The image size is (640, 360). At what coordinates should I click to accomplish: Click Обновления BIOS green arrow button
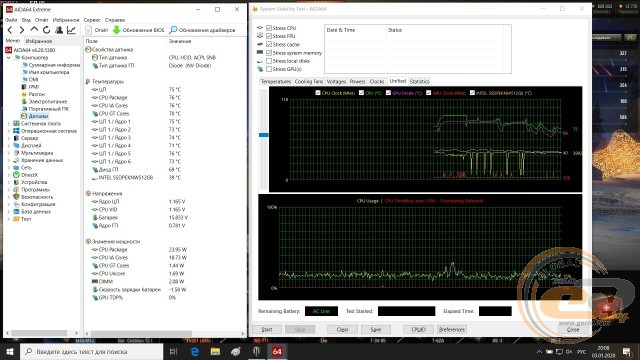click(x=138, y=30)
